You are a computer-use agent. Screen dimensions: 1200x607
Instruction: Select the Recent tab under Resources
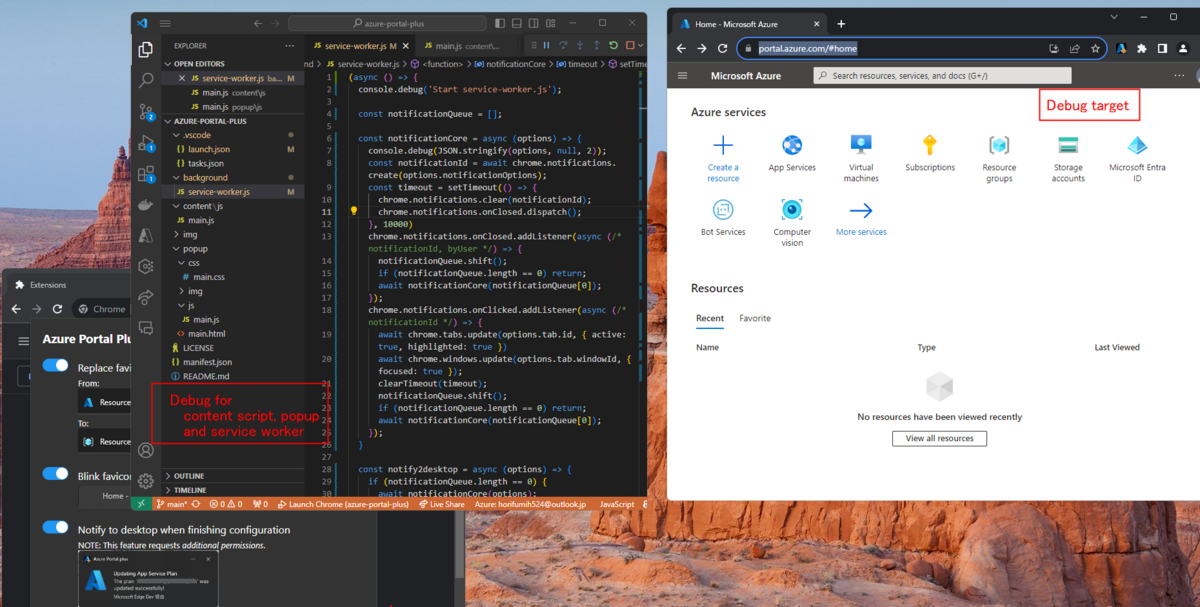710,318
